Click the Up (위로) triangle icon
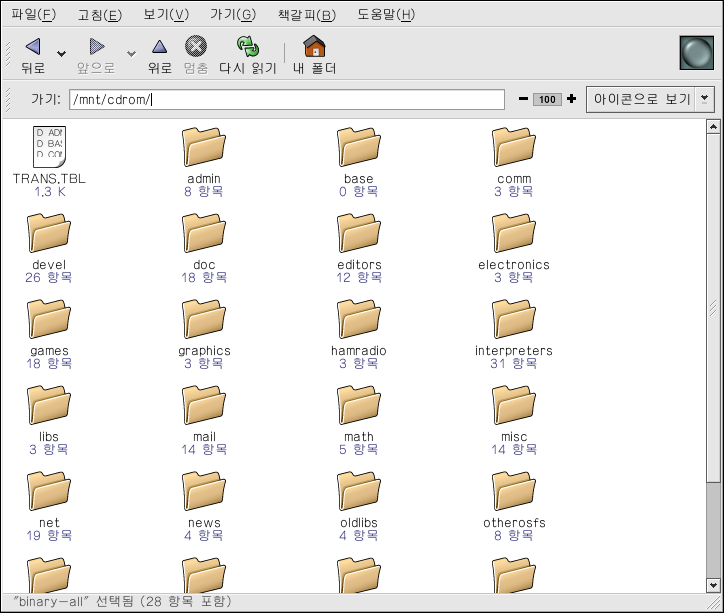The width and height of the screenshot is (724, 613). click(159, 47)
